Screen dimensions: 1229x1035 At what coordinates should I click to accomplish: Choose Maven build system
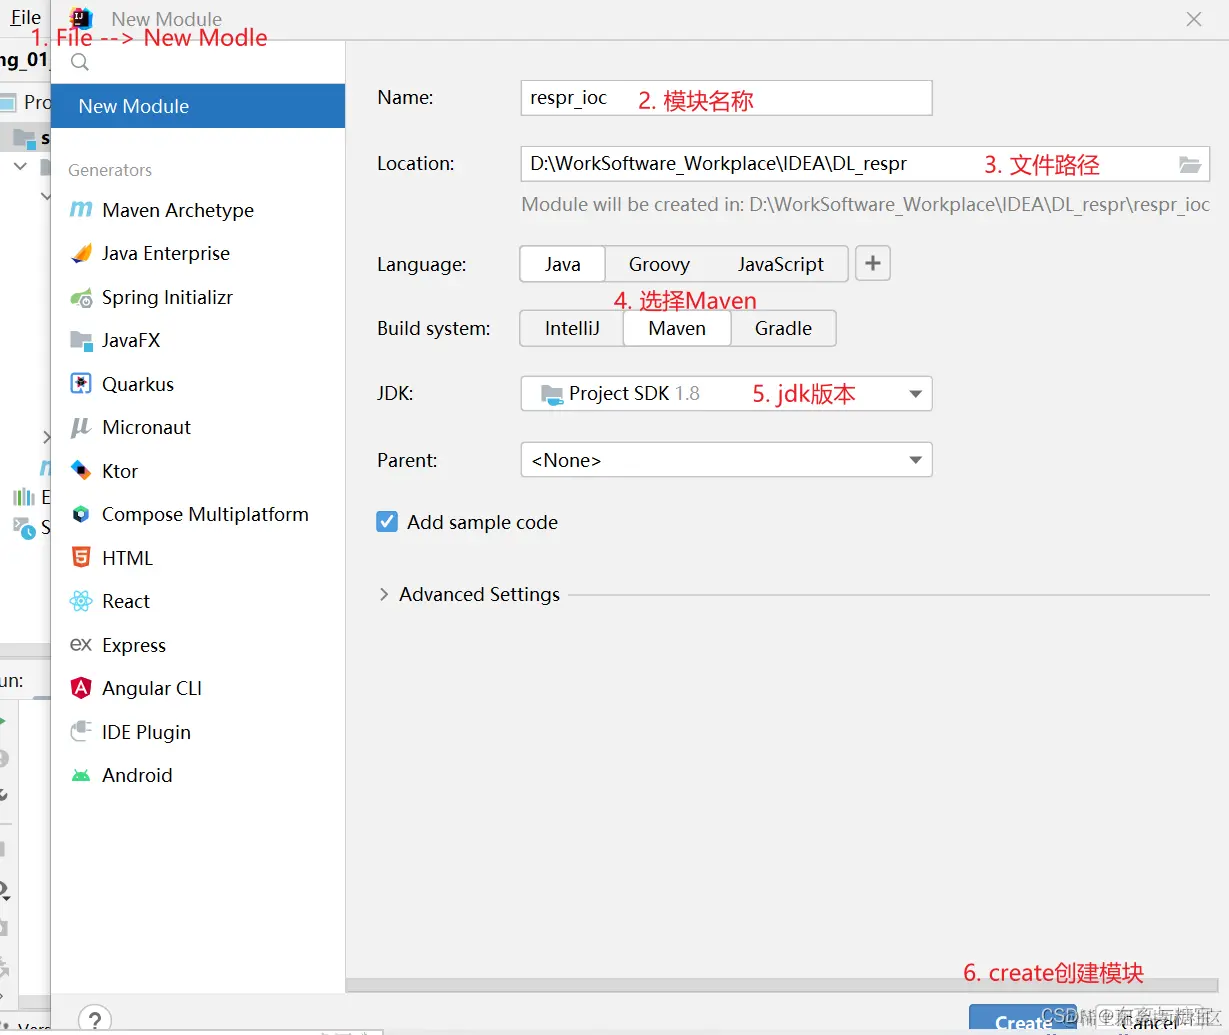click(677, 328)
